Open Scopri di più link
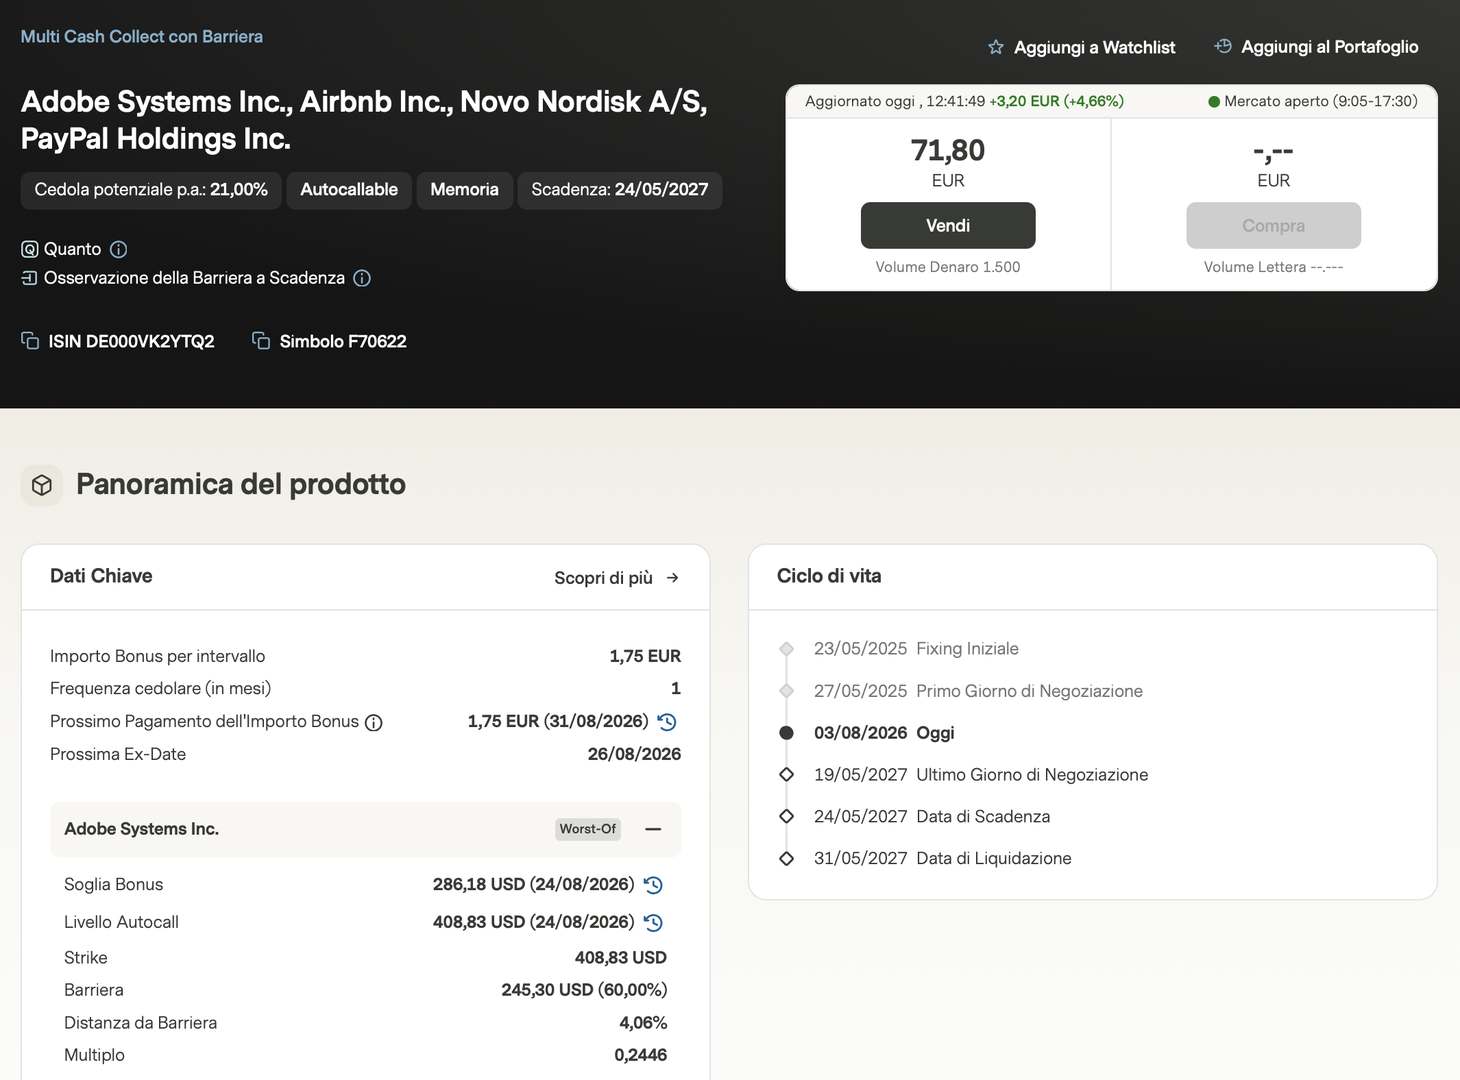The image size is (1460, 1080). 617,578
